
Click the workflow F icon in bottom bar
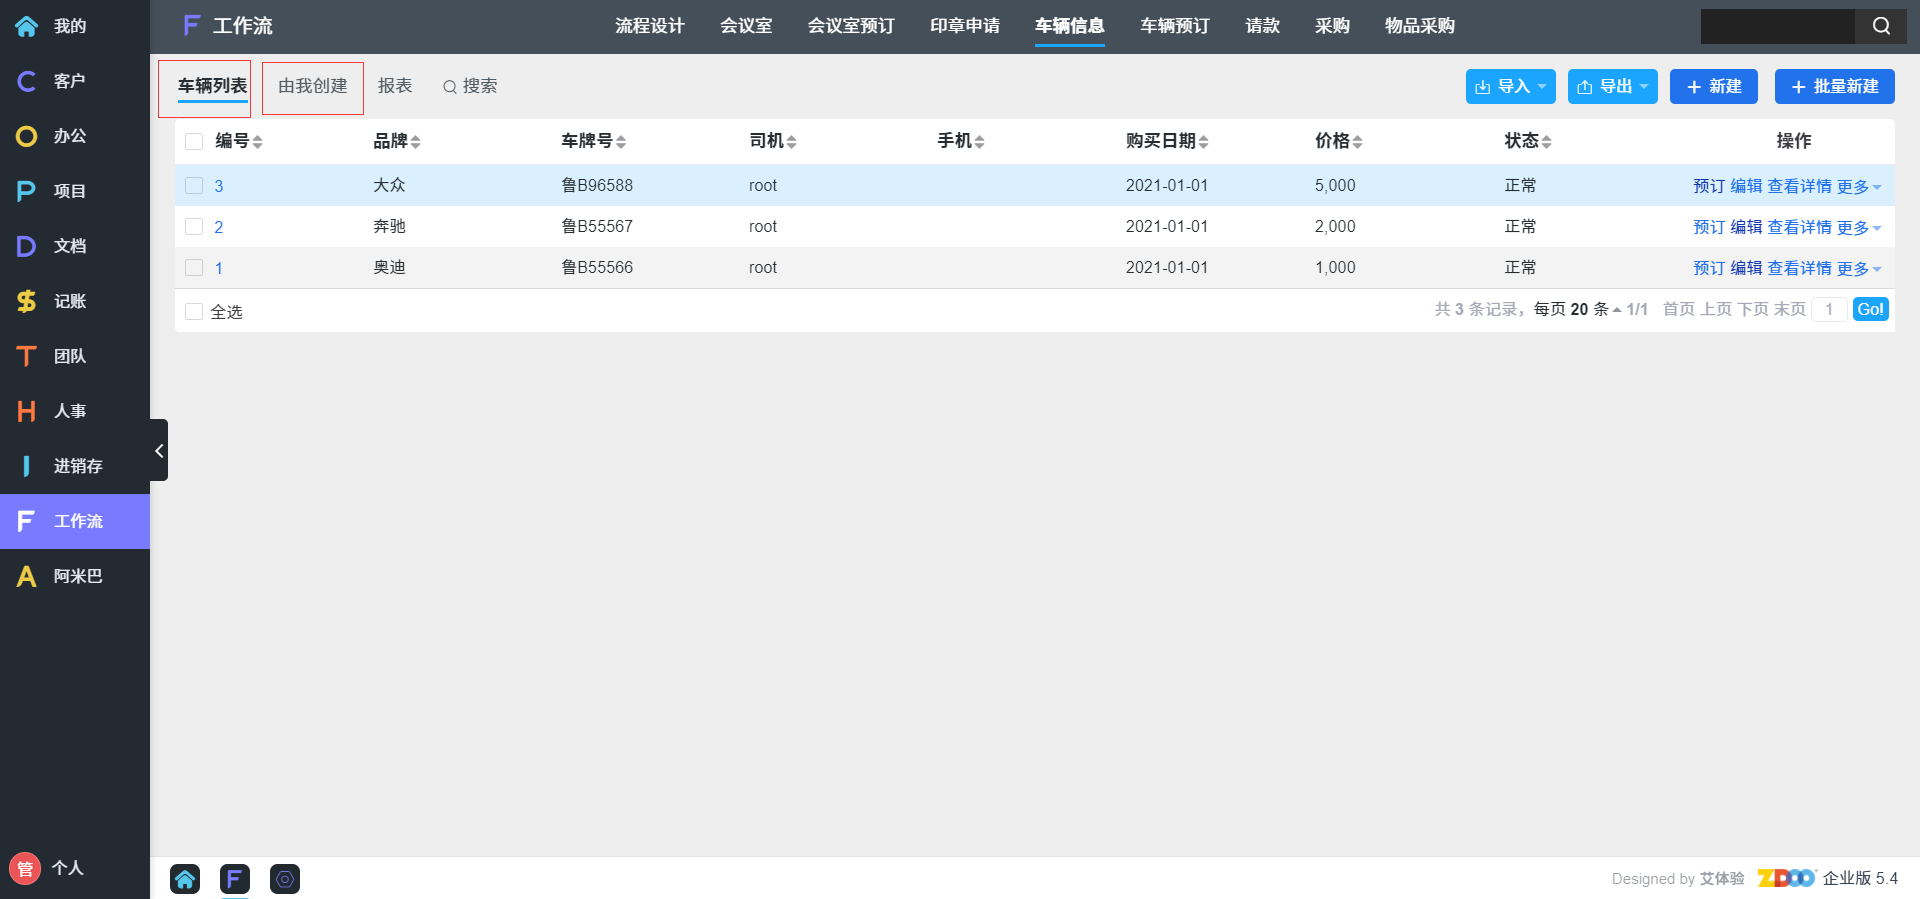tap(234, 879)
